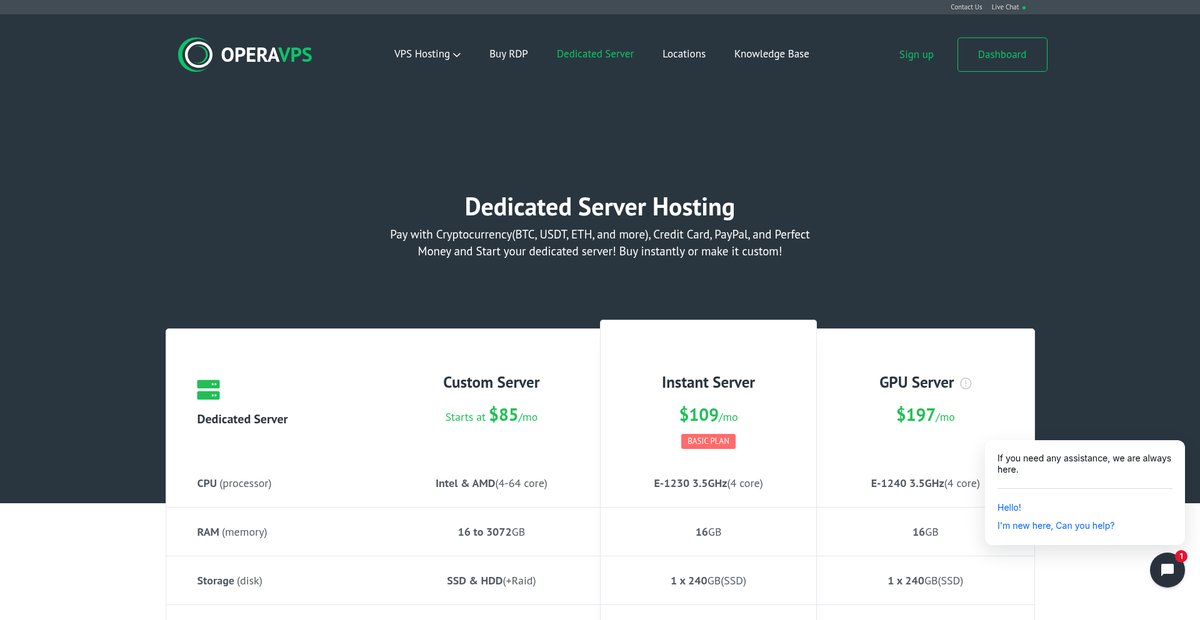Image resolution: width=1200 pixels, height=620 pixels.
Task: Click the GPU Server column heading
Action: point(917,382)
